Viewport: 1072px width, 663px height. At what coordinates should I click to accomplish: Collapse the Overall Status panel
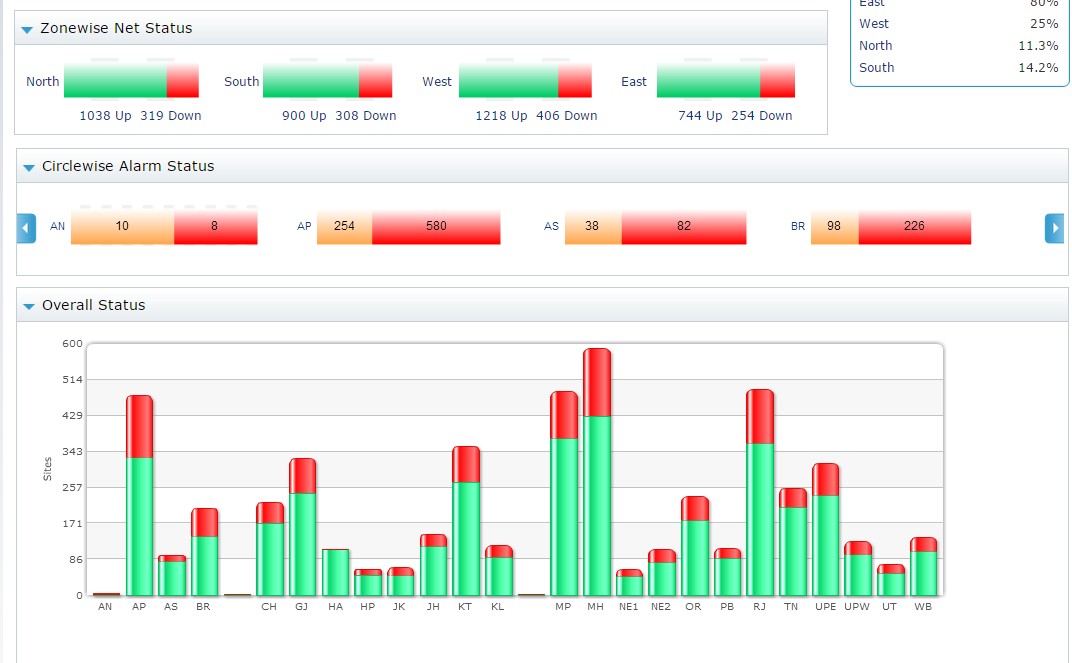(x=27, y=305)
